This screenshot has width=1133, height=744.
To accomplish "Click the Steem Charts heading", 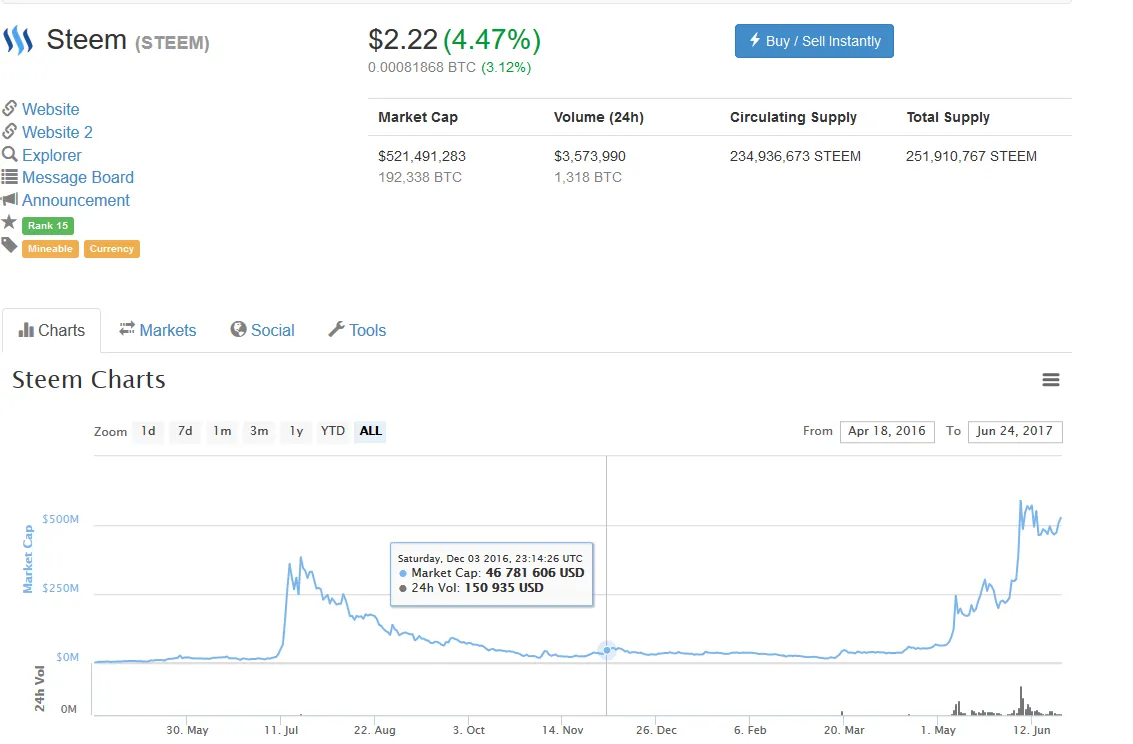I will click(x=89, y=380).
